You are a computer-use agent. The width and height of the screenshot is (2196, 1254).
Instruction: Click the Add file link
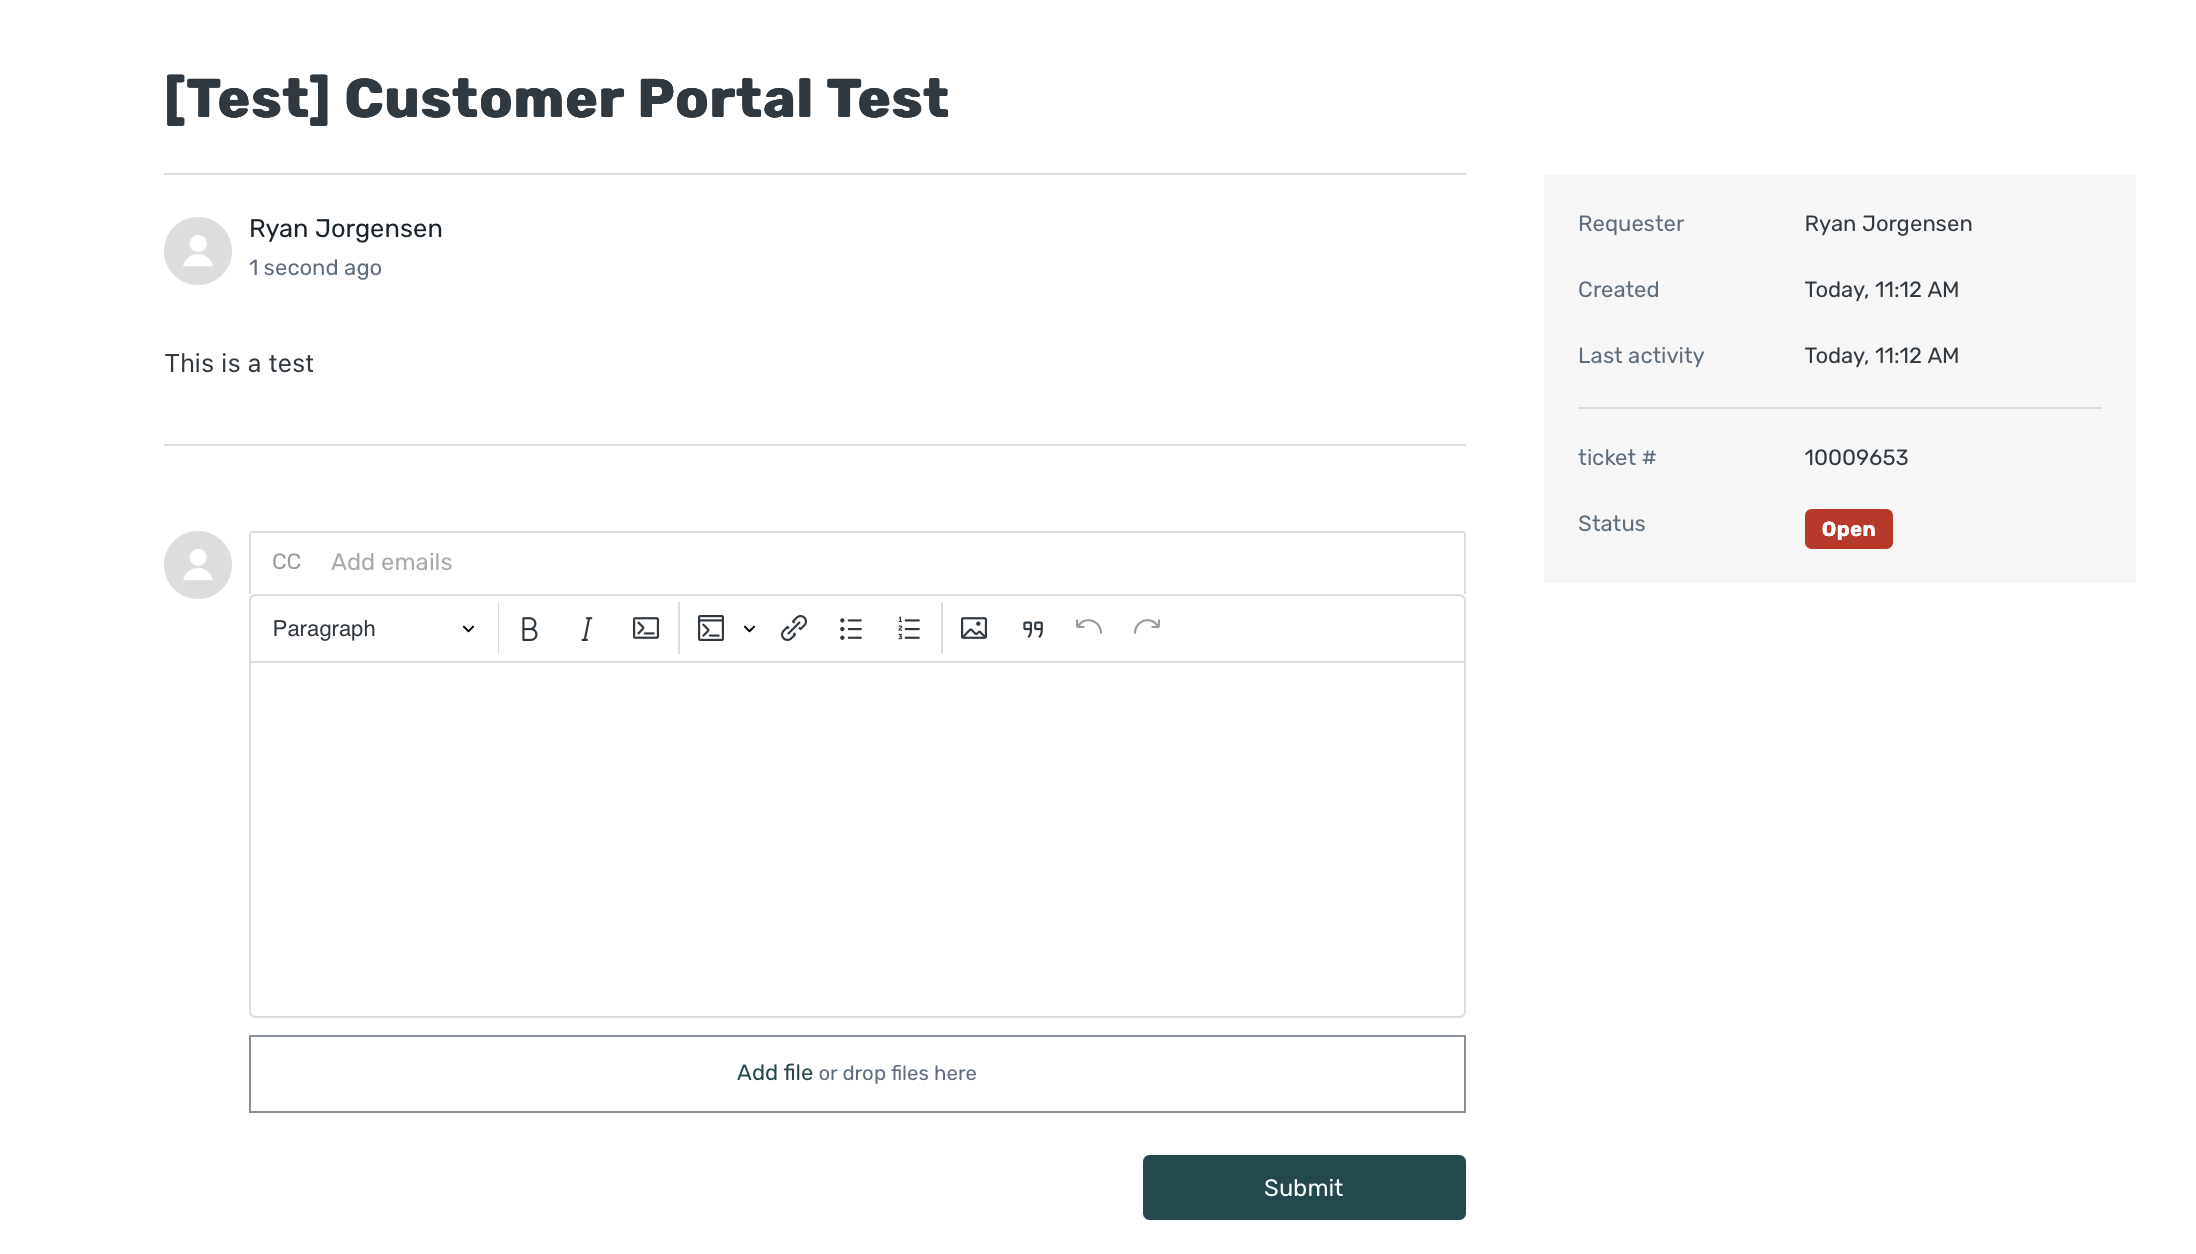coord(774,1073)
